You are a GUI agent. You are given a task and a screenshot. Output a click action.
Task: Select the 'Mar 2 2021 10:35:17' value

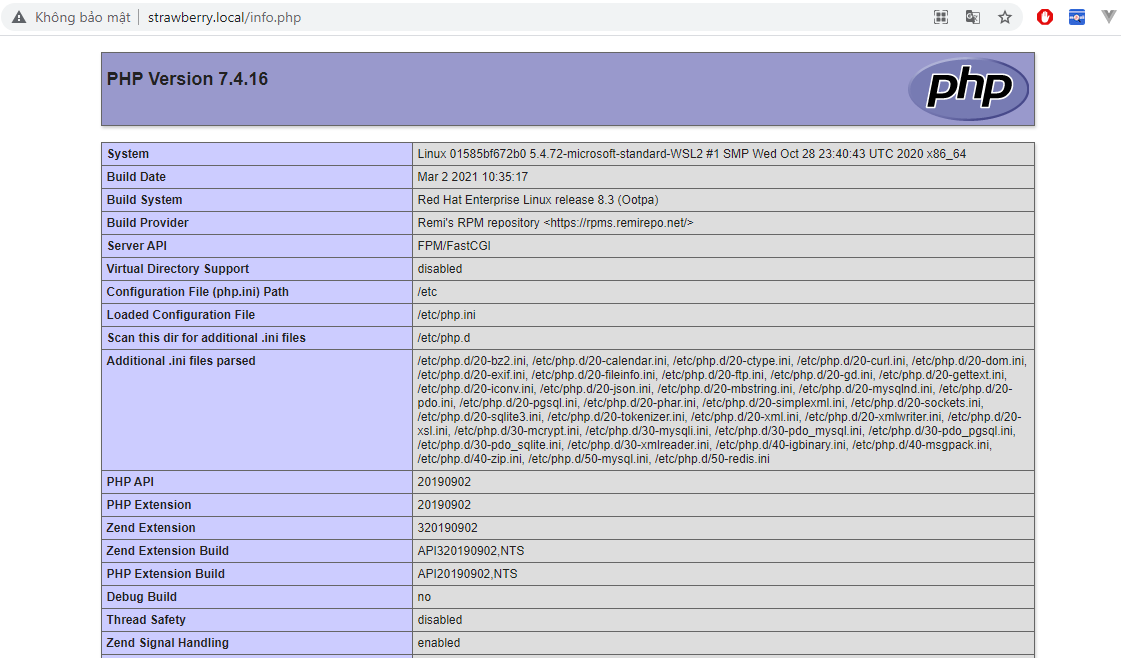click(473, 177)
